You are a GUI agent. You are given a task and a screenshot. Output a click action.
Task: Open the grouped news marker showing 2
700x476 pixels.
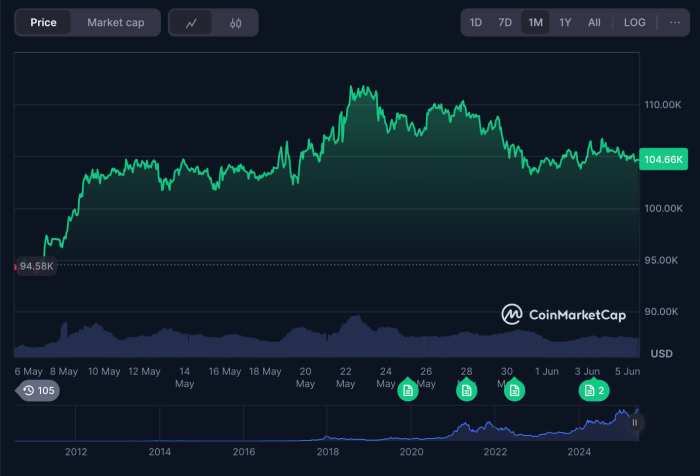(594, 390)
